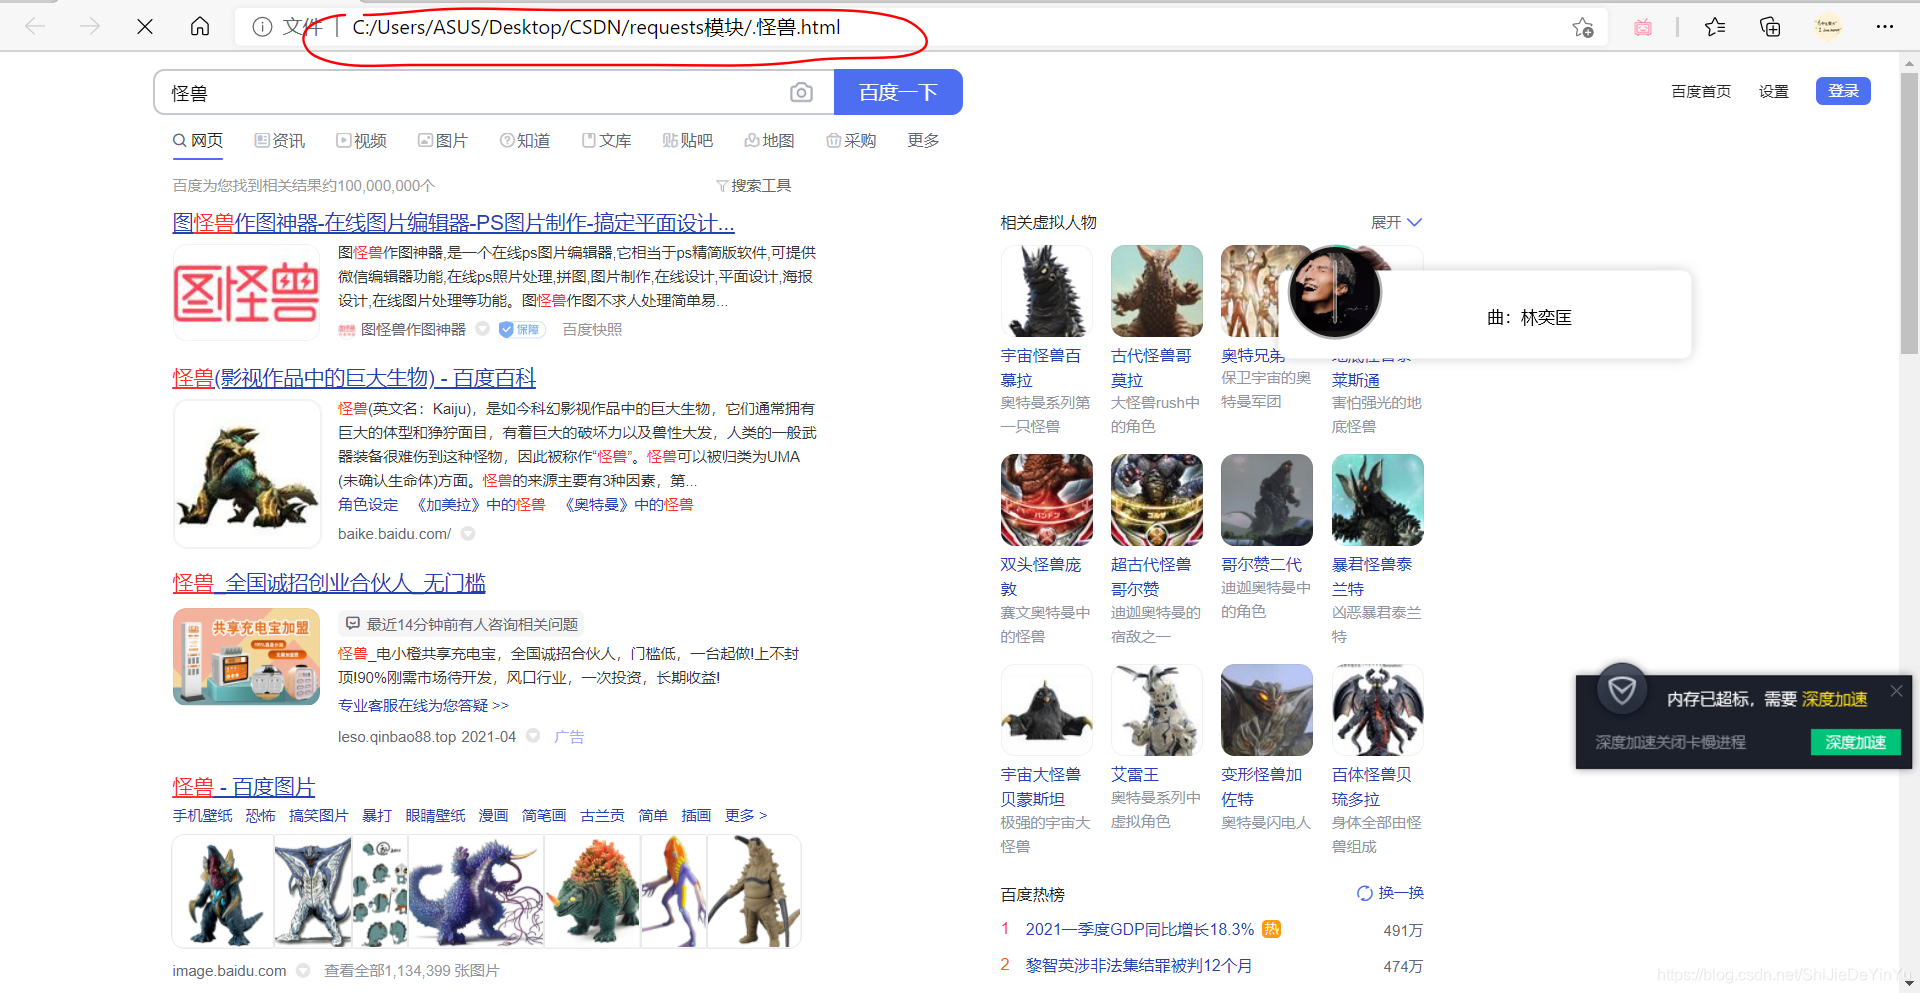Screen dimensions: 1920x993
Task: Add page to favorites star icon
Action: [x=1582, y=27]
